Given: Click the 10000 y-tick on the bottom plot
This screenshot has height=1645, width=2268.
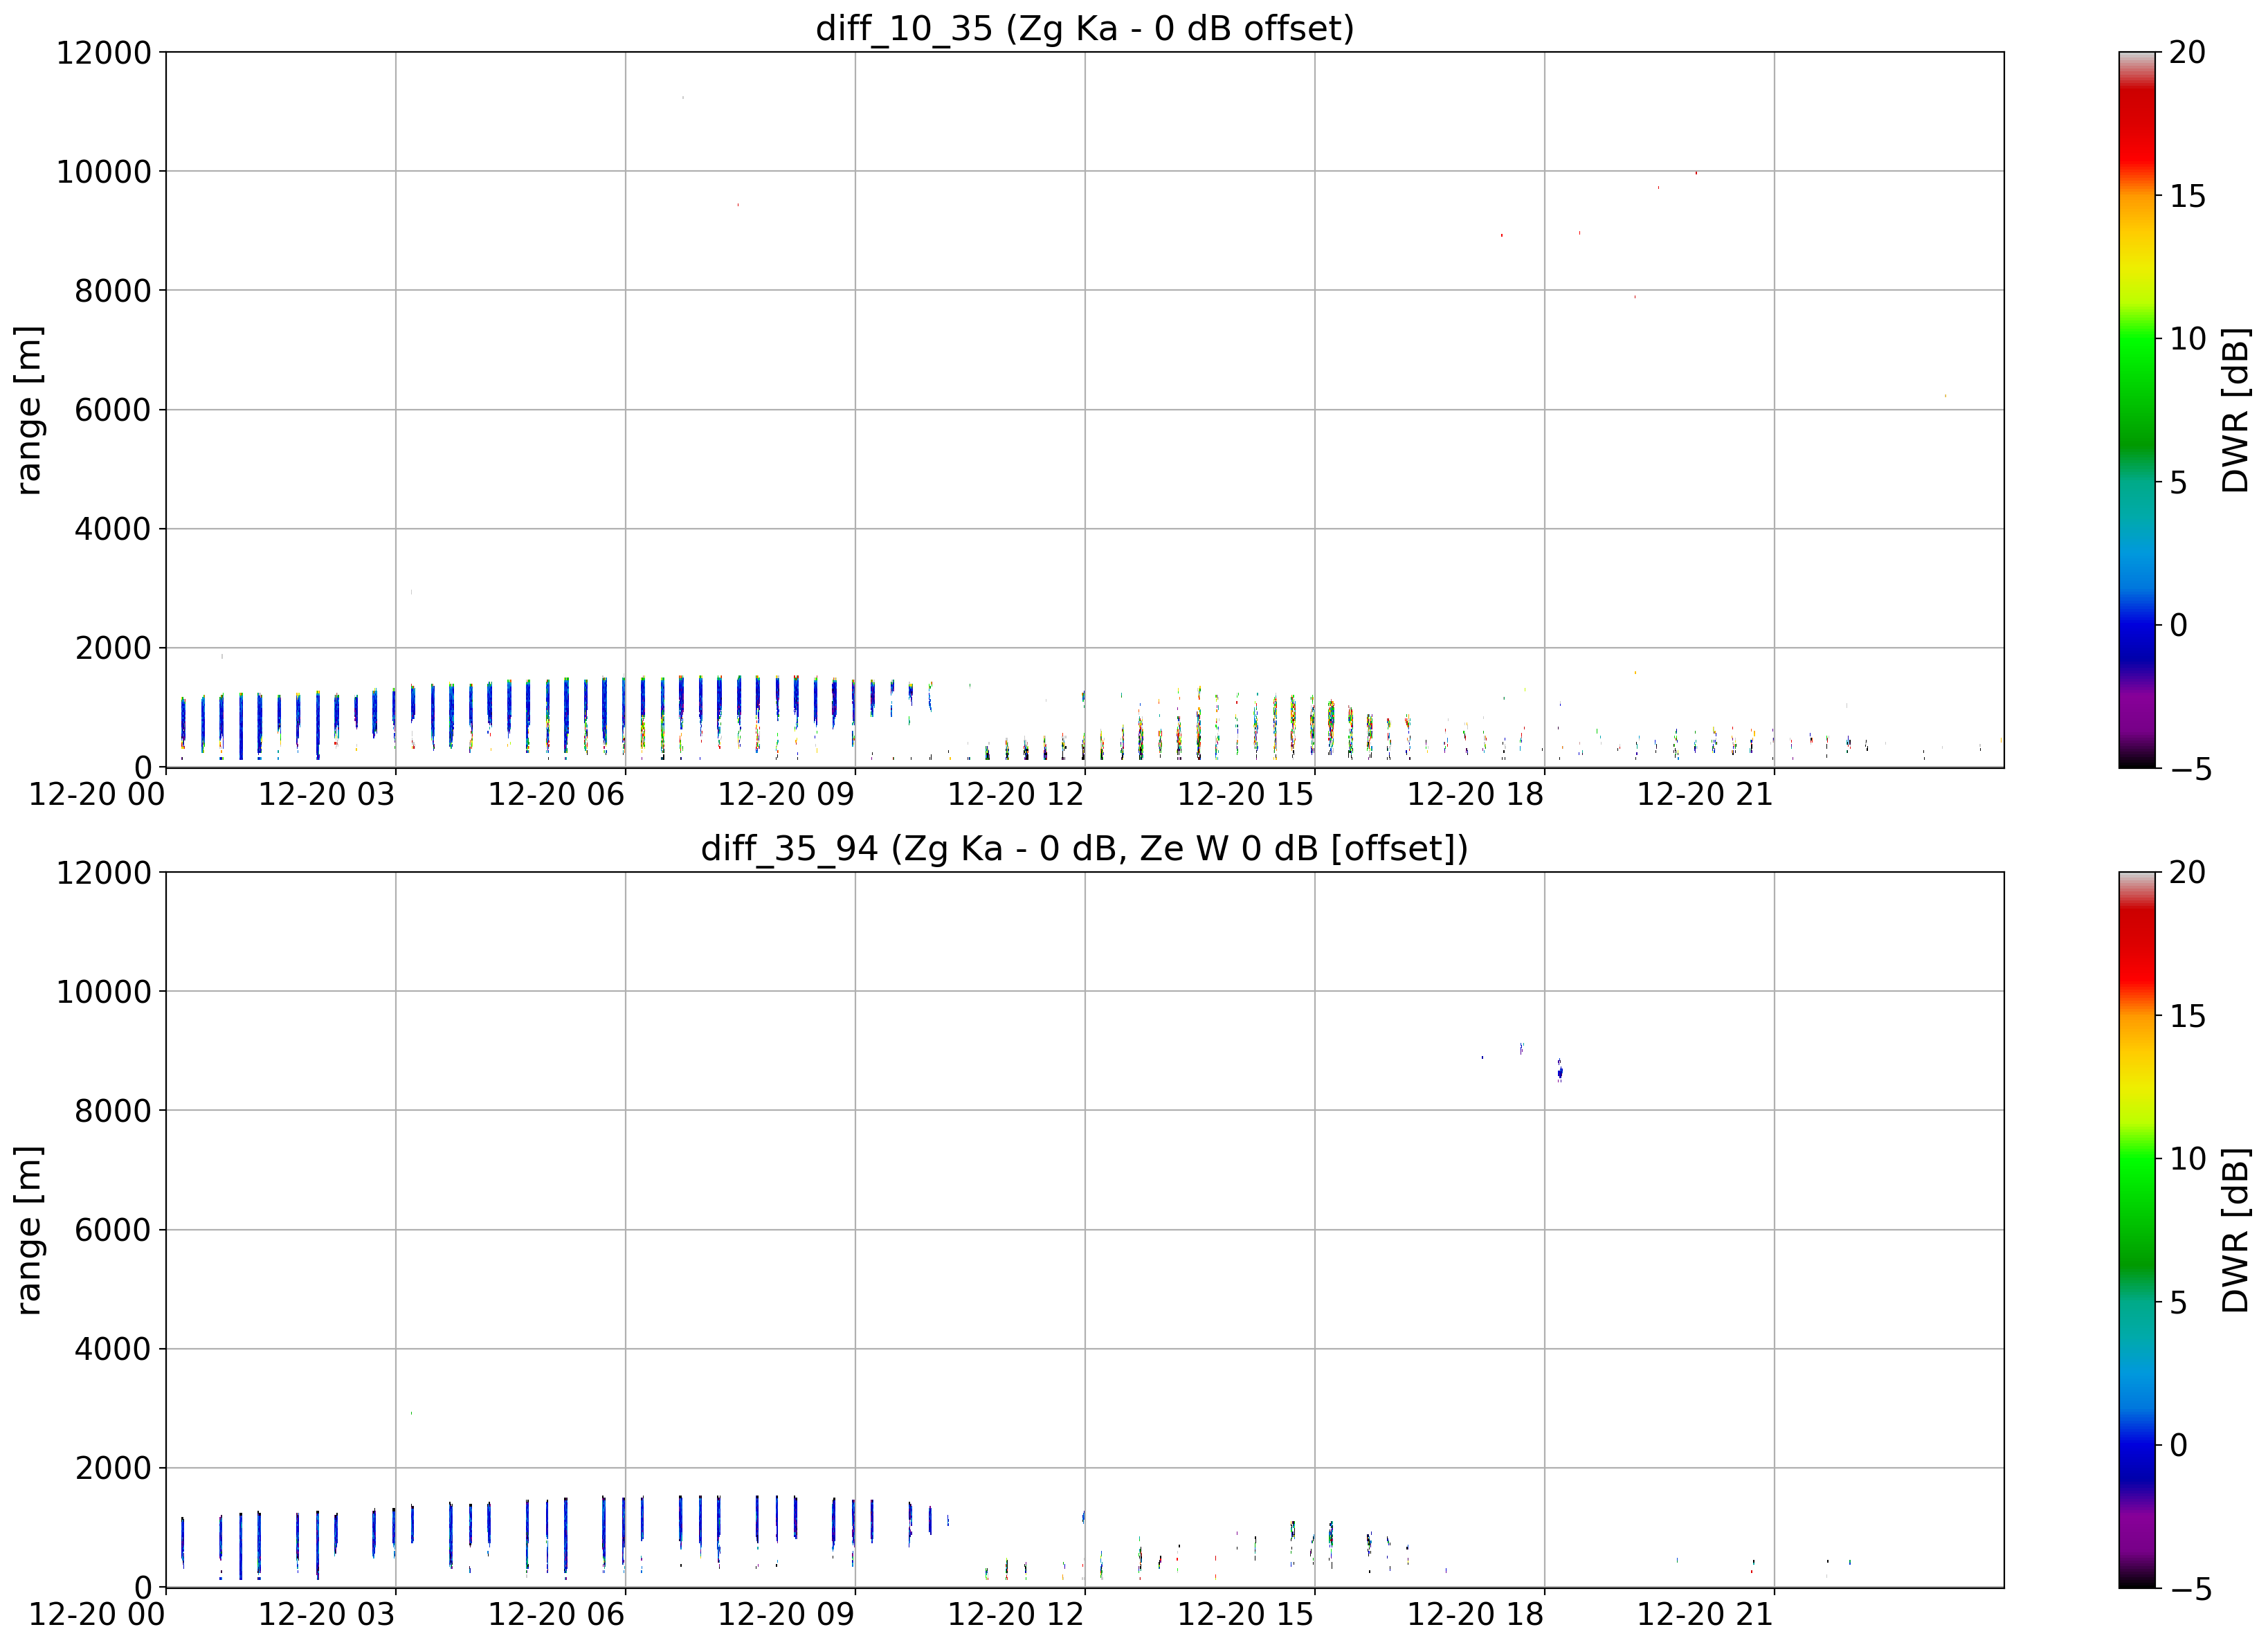Looking at the screenshot, I should tap(104, 992).
